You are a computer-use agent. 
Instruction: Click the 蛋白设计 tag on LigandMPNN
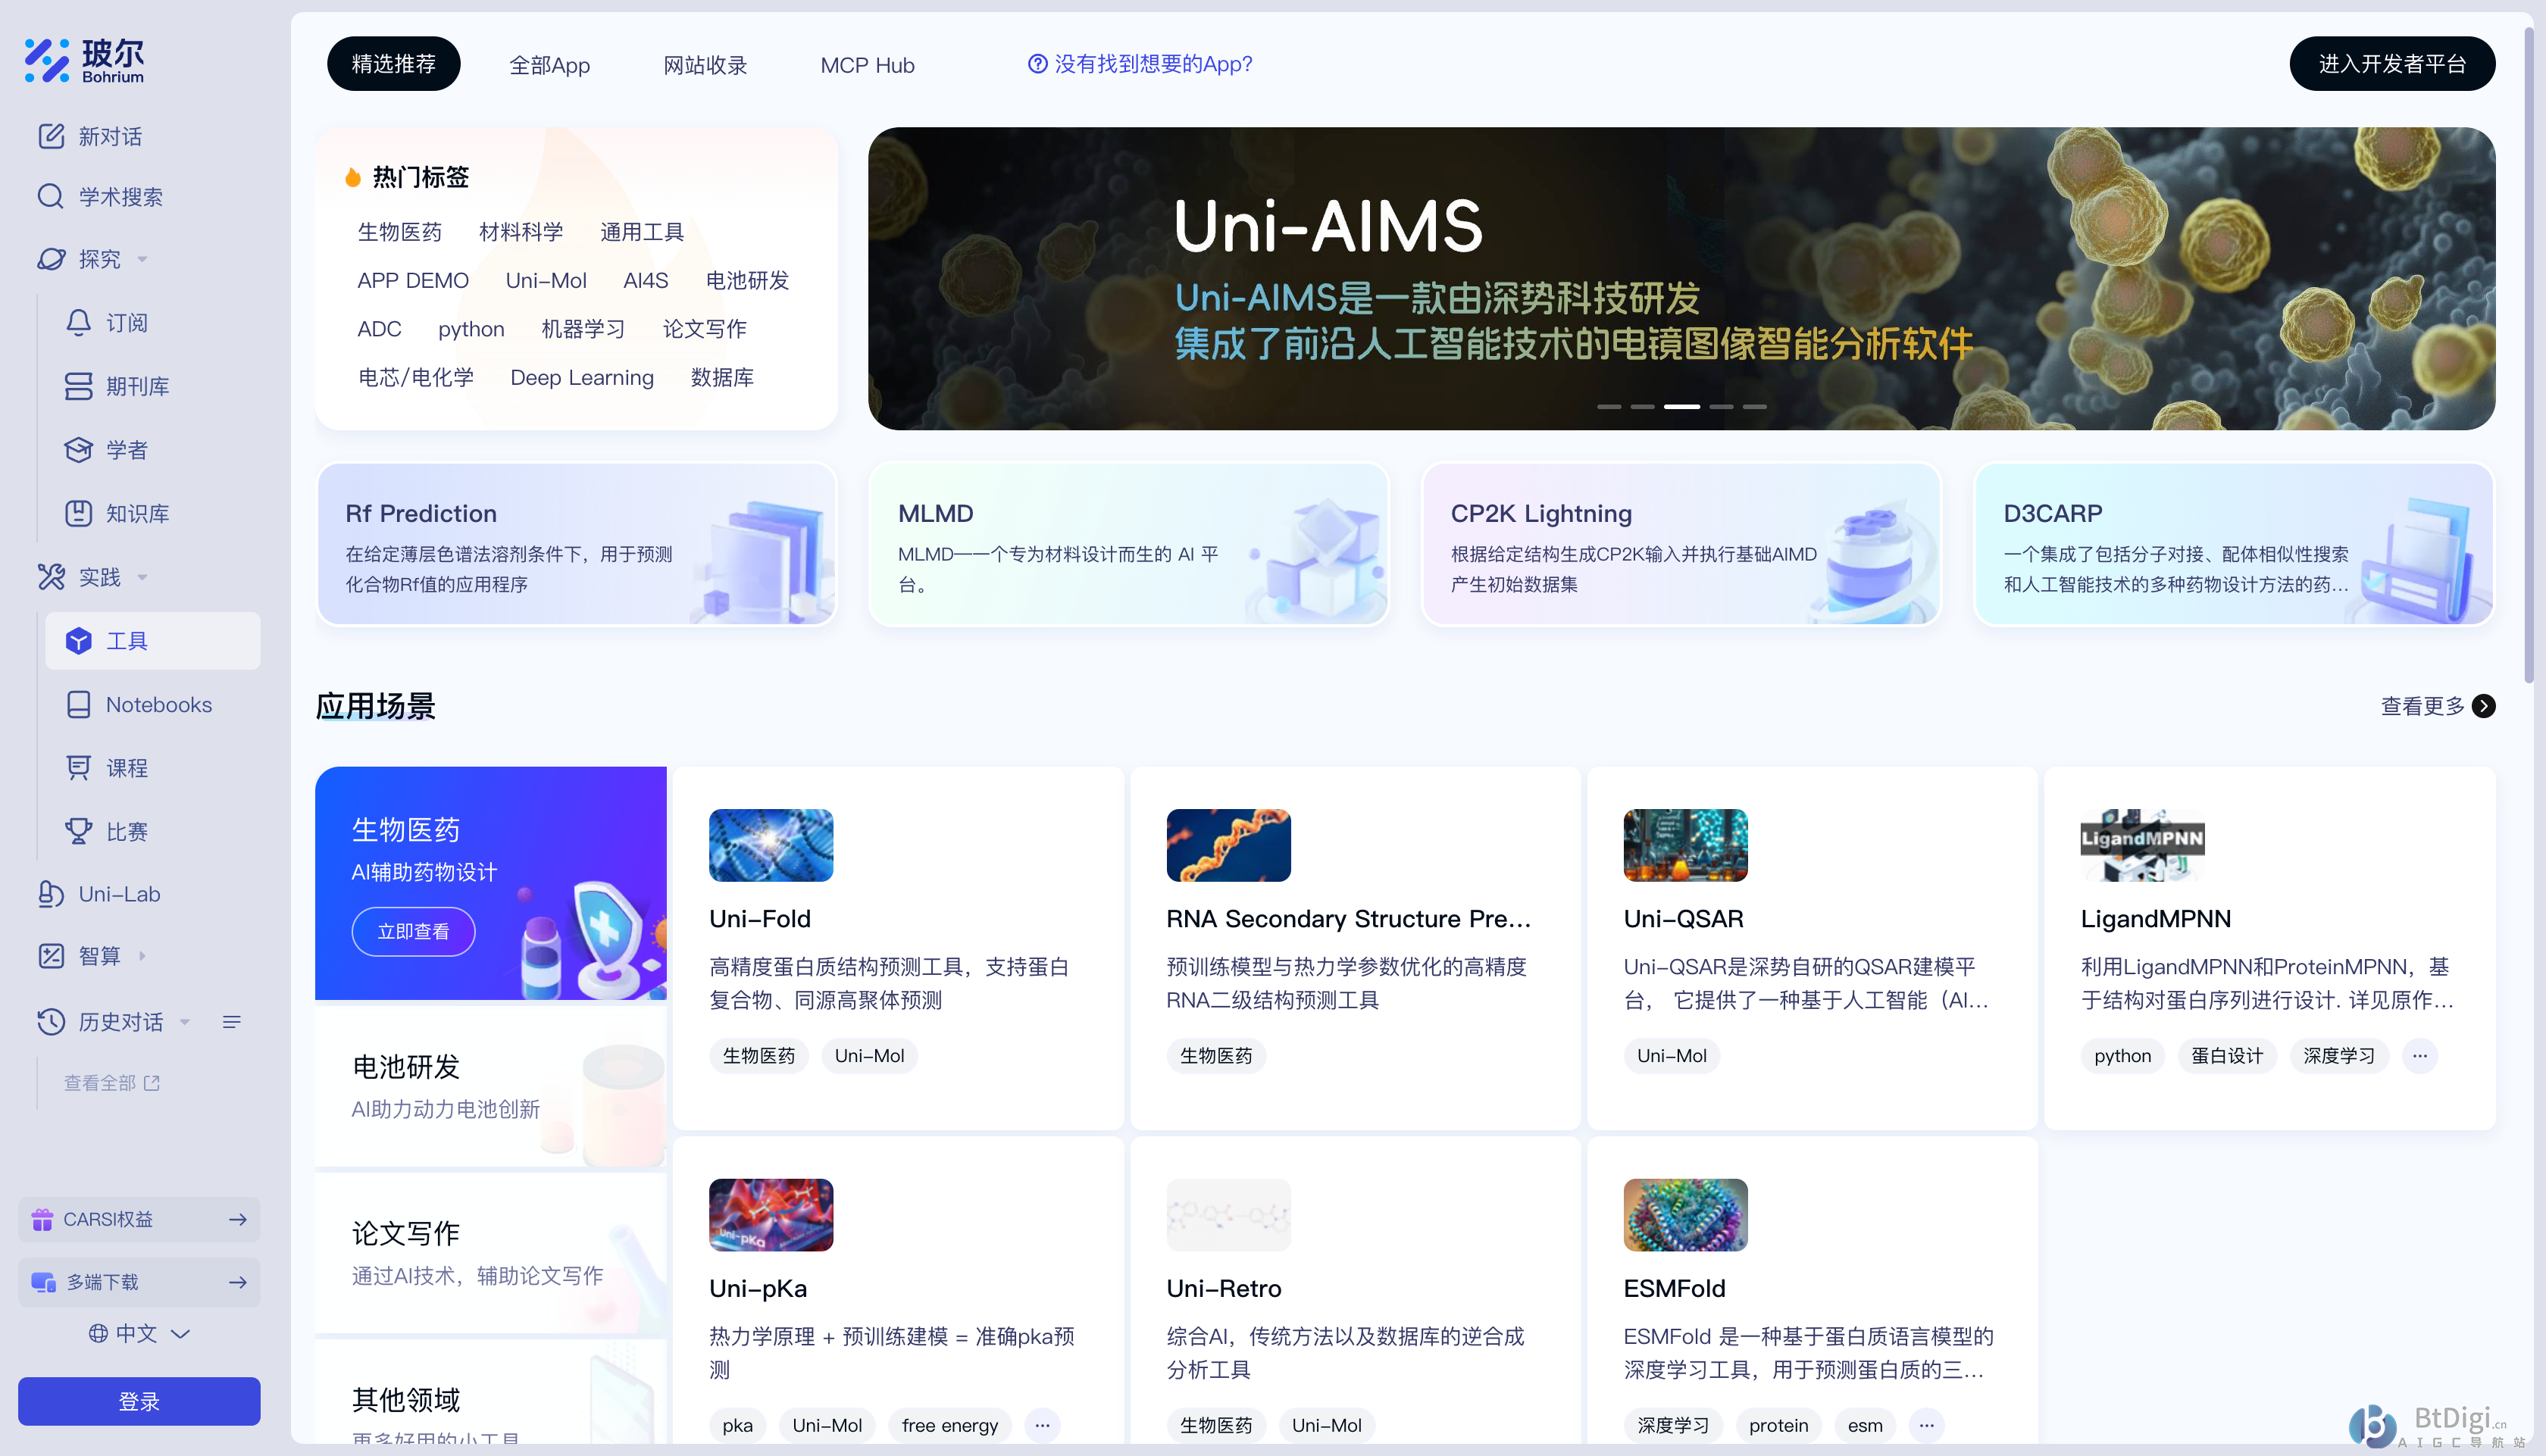(2227, 1056)
